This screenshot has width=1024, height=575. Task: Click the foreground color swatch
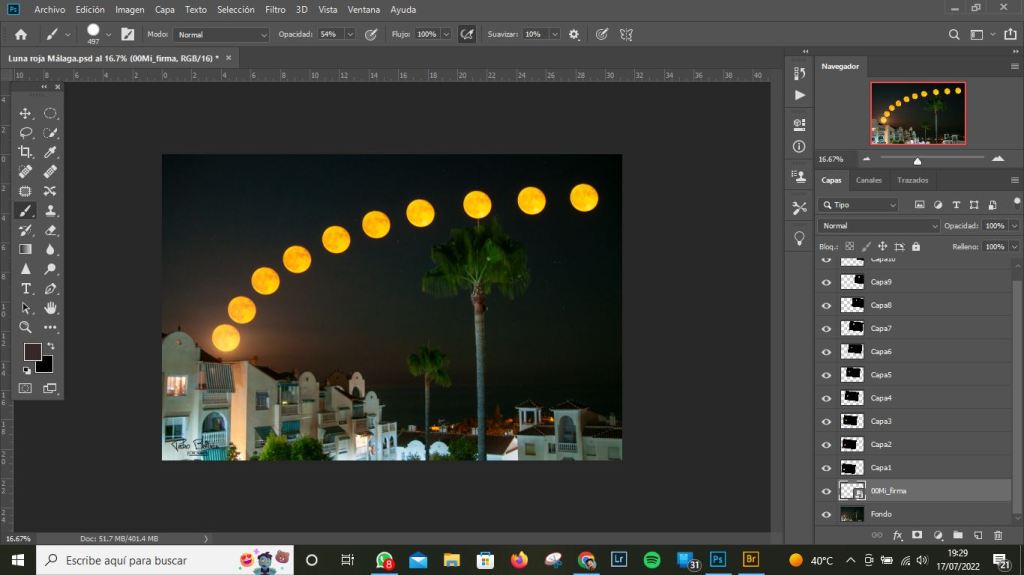[x=32, y=352]
